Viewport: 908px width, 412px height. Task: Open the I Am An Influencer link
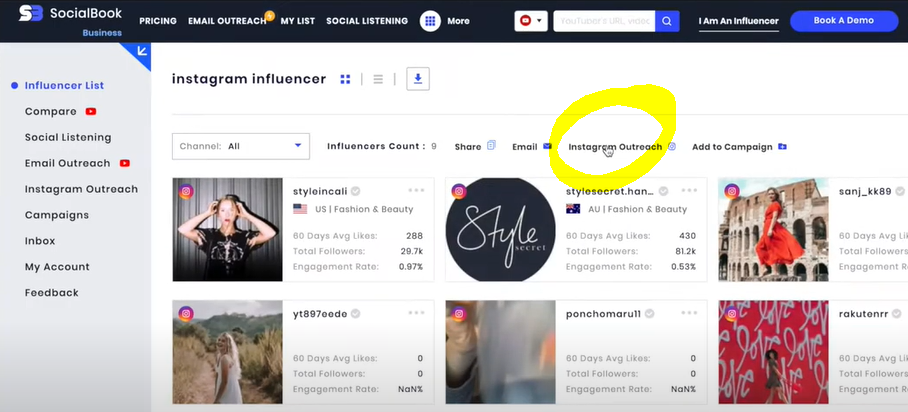pos(738,21)
